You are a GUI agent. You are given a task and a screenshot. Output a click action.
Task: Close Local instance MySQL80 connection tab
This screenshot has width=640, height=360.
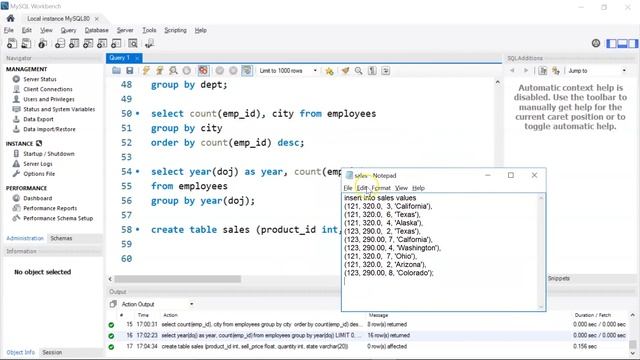point(97,19)
